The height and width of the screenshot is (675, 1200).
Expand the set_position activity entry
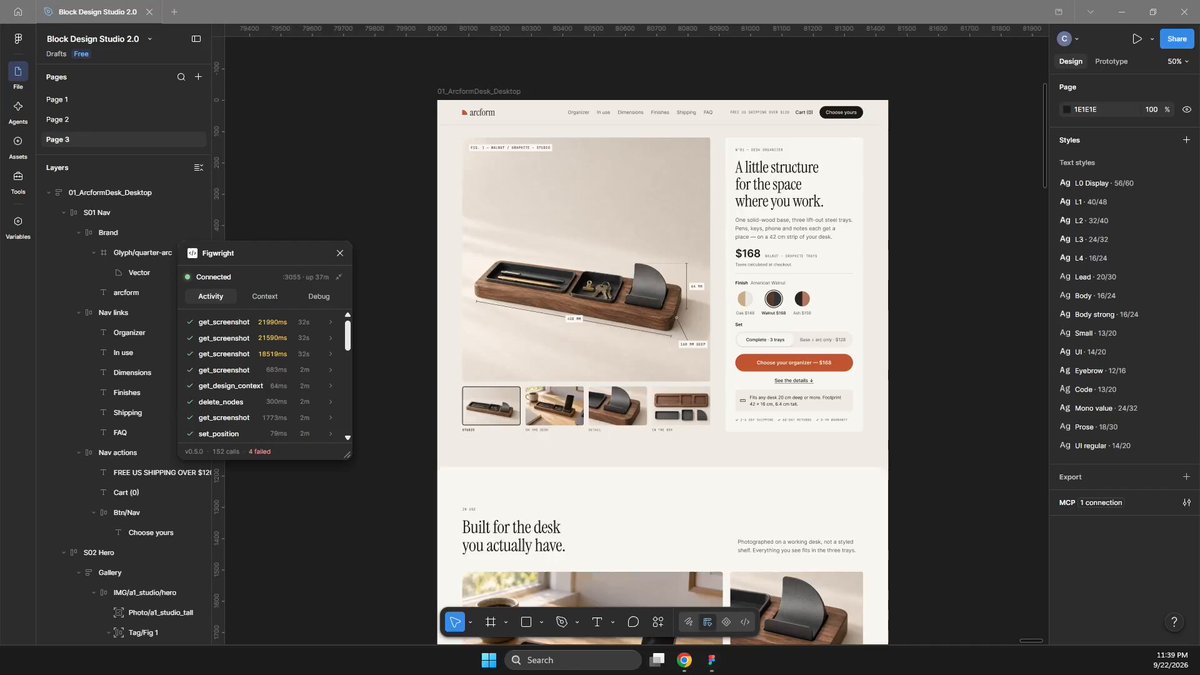(x=331, y=434)
